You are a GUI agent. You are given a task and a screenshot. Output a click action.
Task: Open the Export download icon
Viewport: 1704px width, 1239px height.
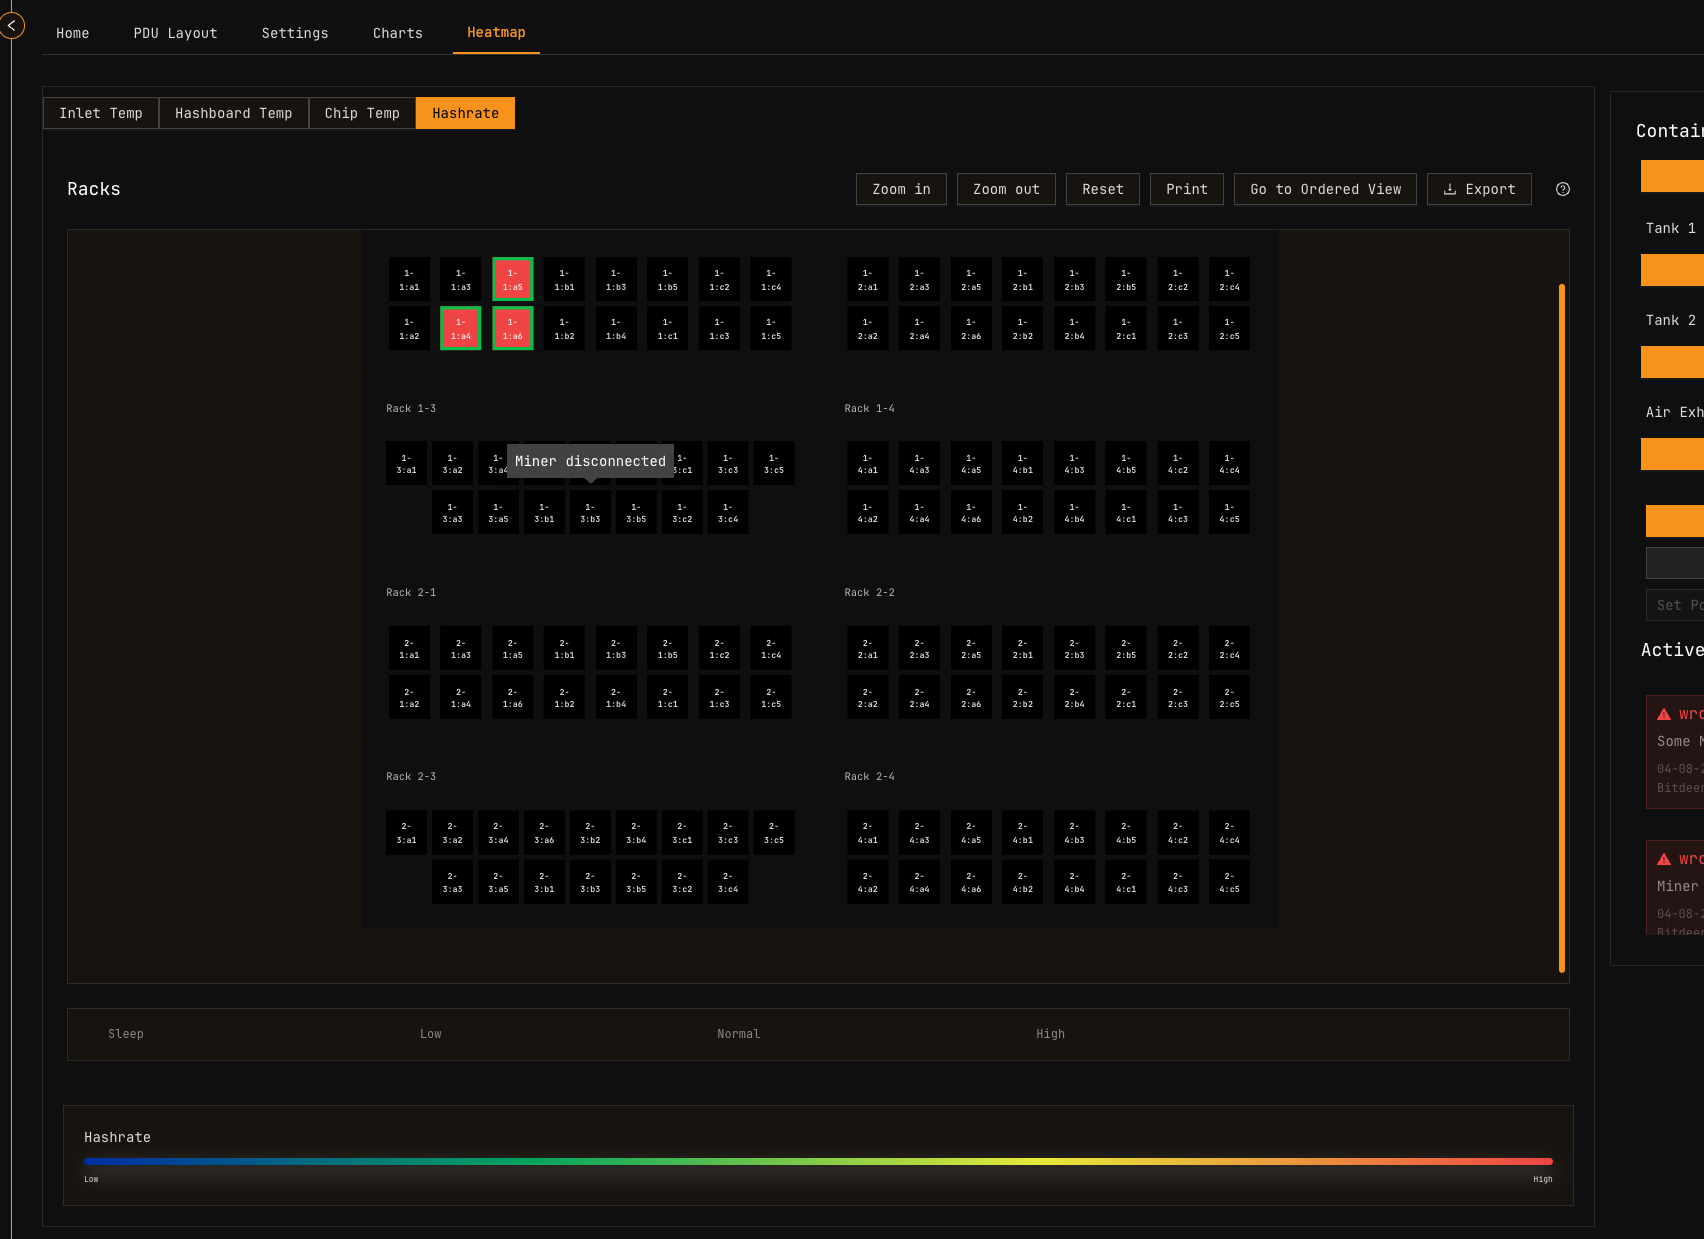(x=1450, y=189)
